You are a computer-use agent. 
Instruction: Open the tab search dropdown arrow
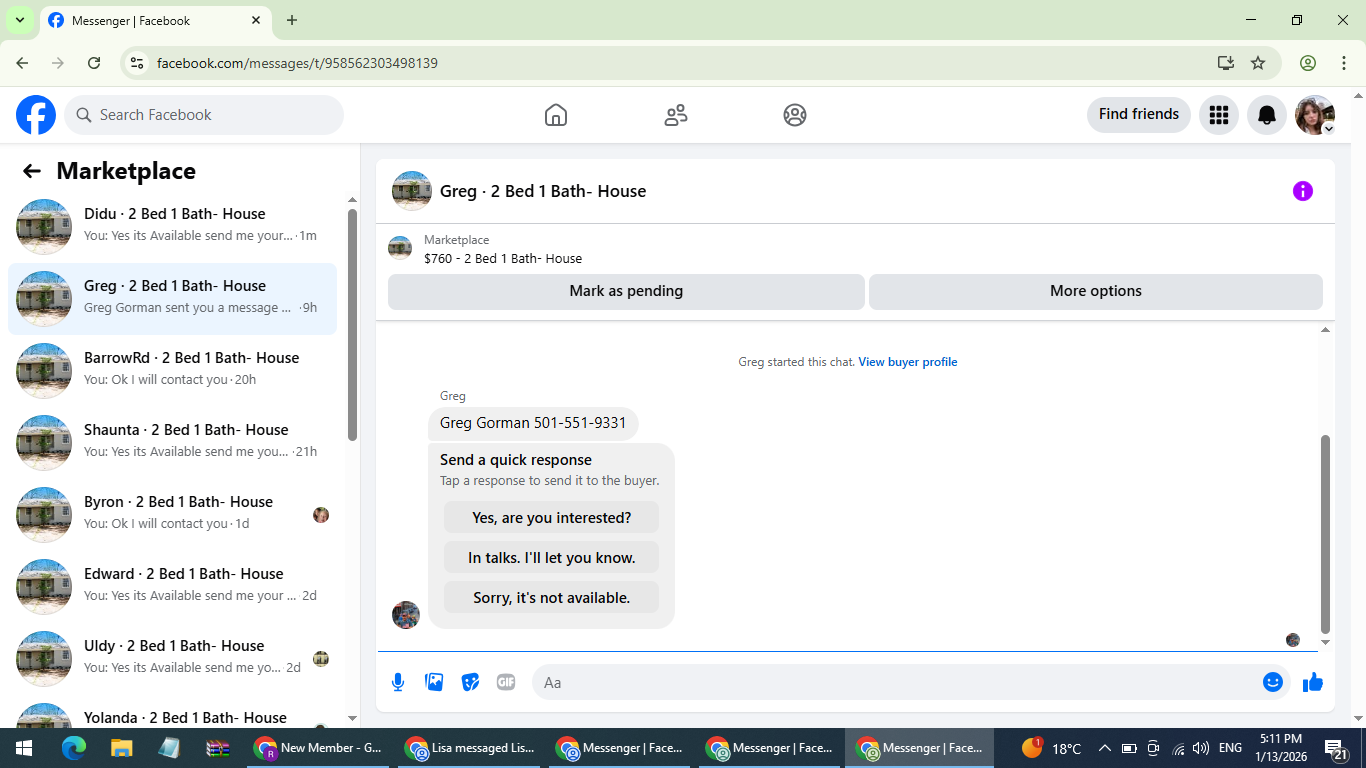[x=19, y=20]
